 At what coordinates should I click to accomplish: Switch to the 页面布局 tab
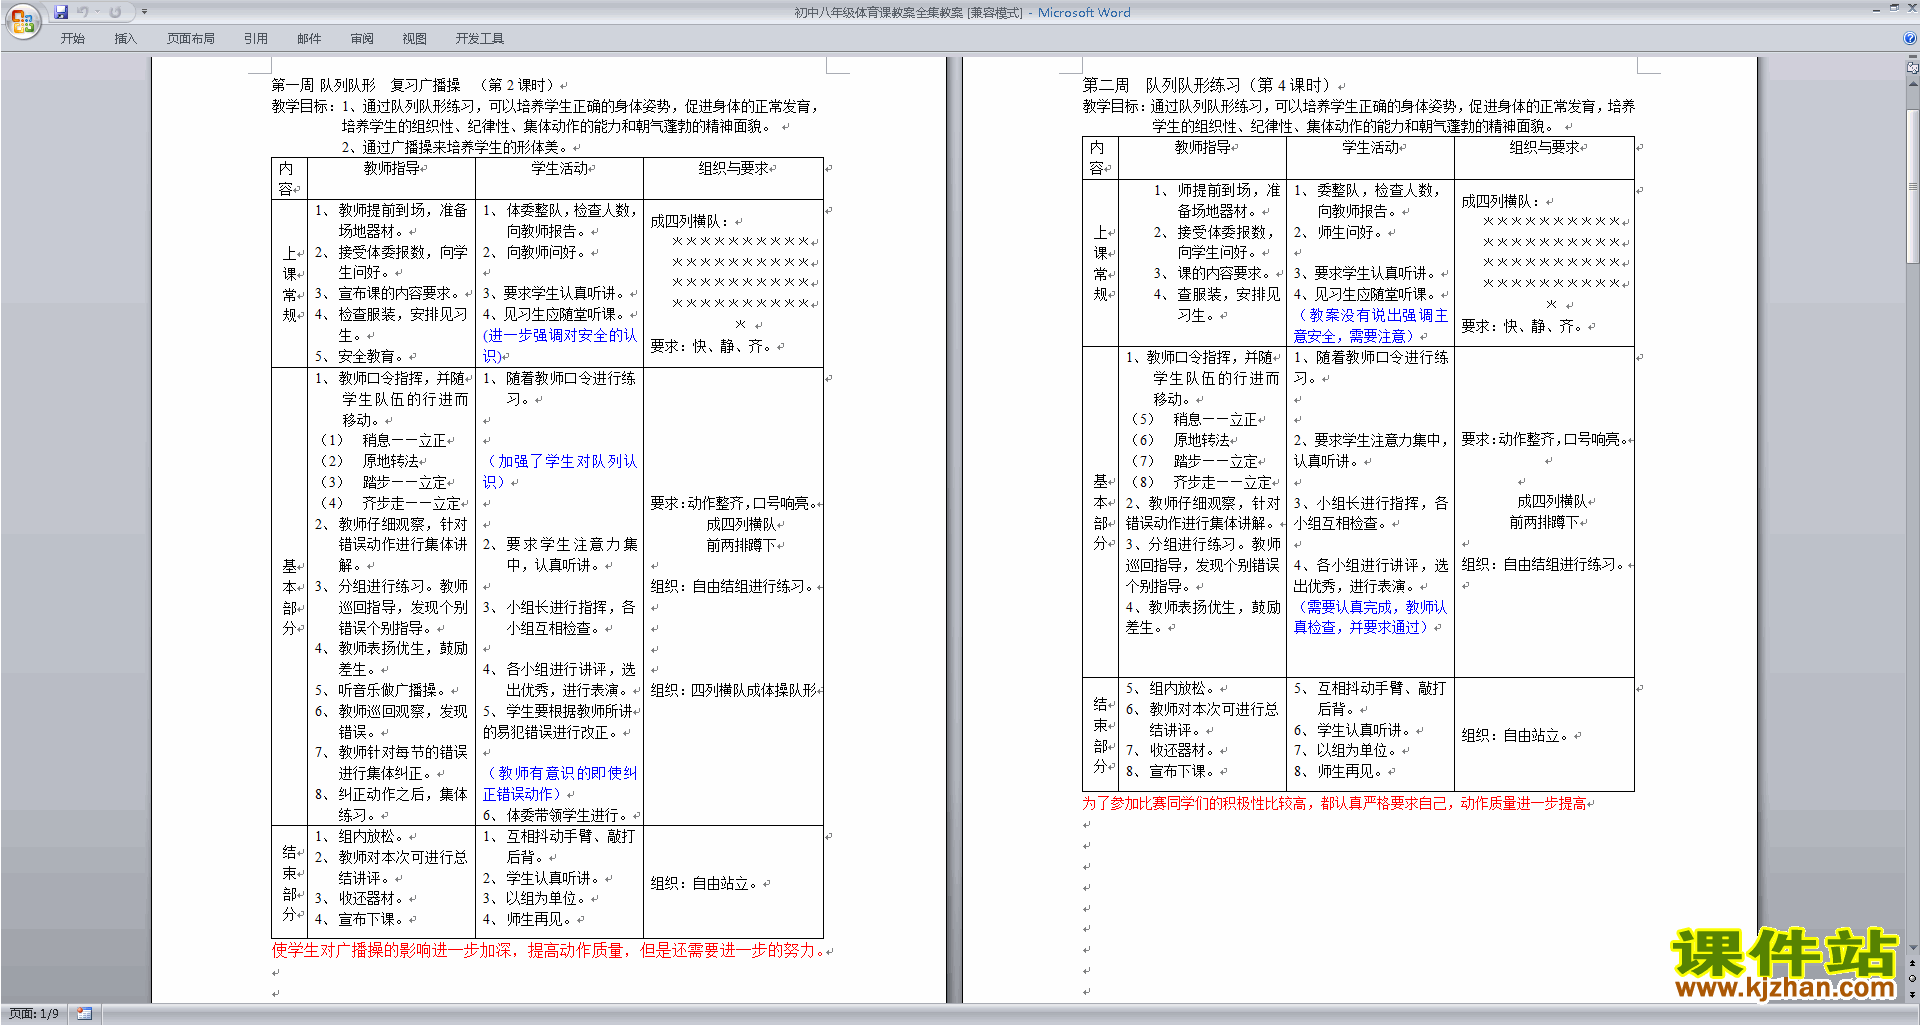191,39
